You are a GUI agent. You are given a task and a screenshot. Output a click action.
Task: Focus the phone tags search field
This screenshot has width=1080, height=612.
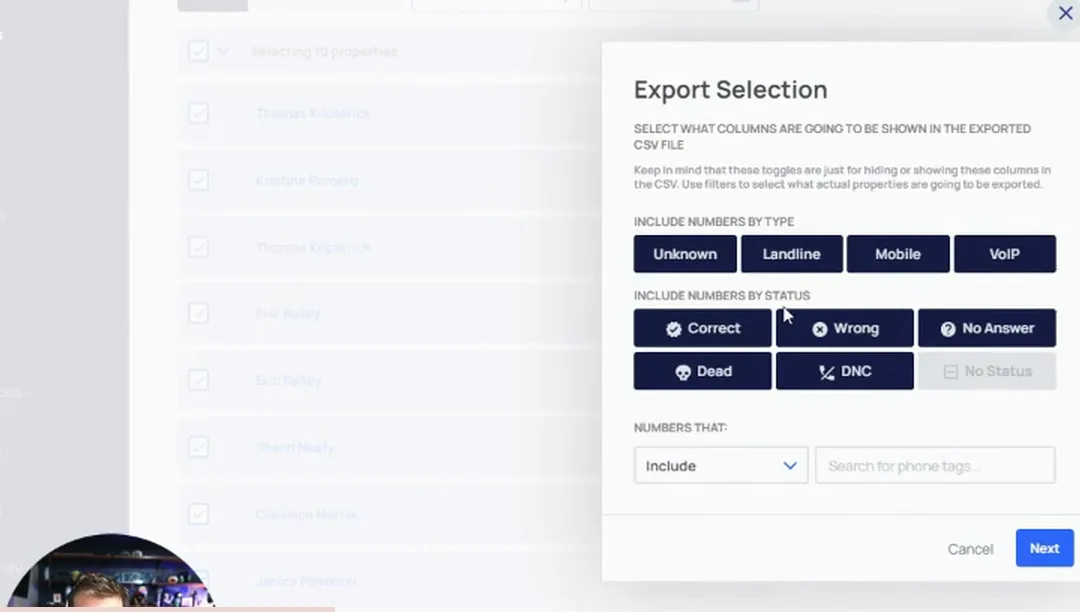pyautogui.click(x=935, y=466)
